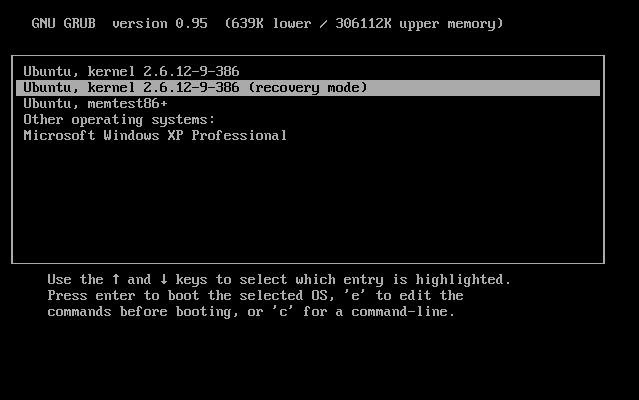Image resolution: width=639 pixels, height=400 pixels.
Task: Click the '639K lower / 306112K upper memory' text
Action: tap(364, 24)
